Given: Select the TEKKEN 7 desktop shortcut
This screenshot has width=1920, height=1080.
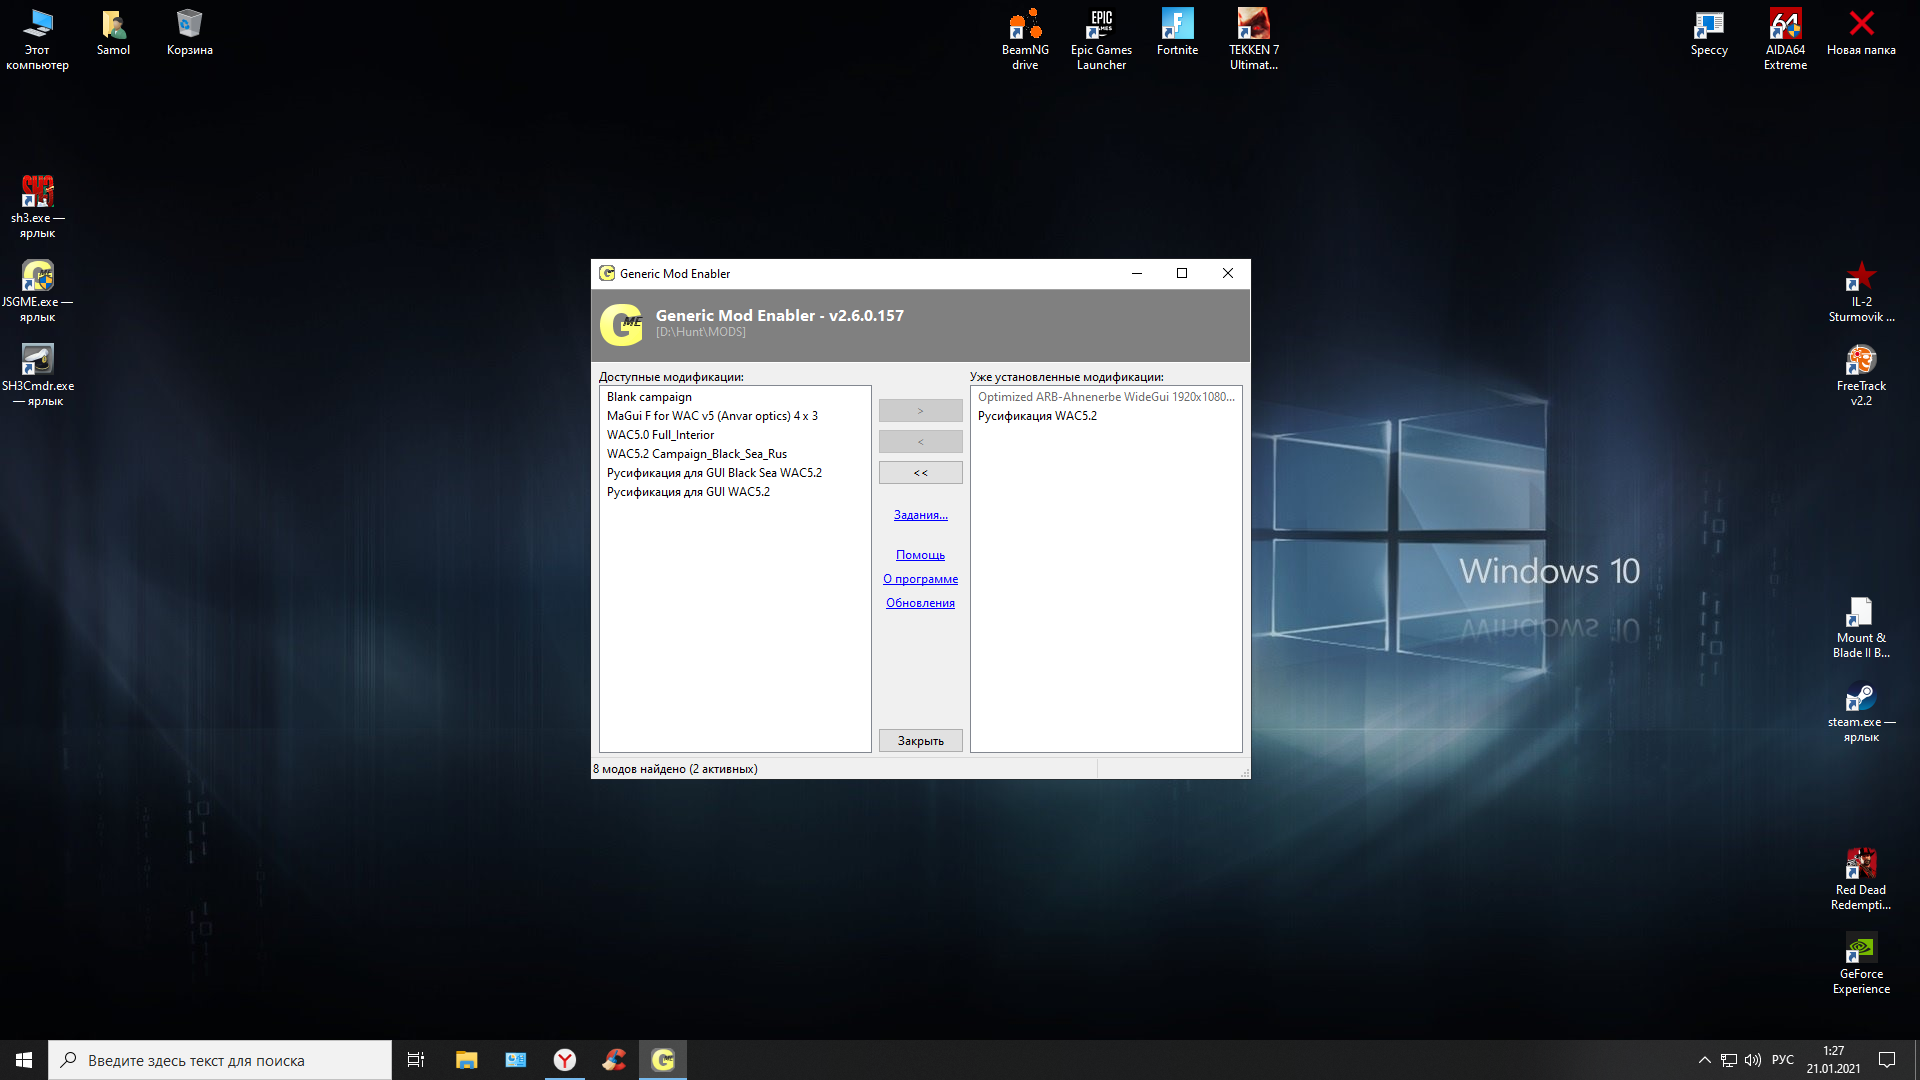Looking at the screenshot, I should (1253, 39).
